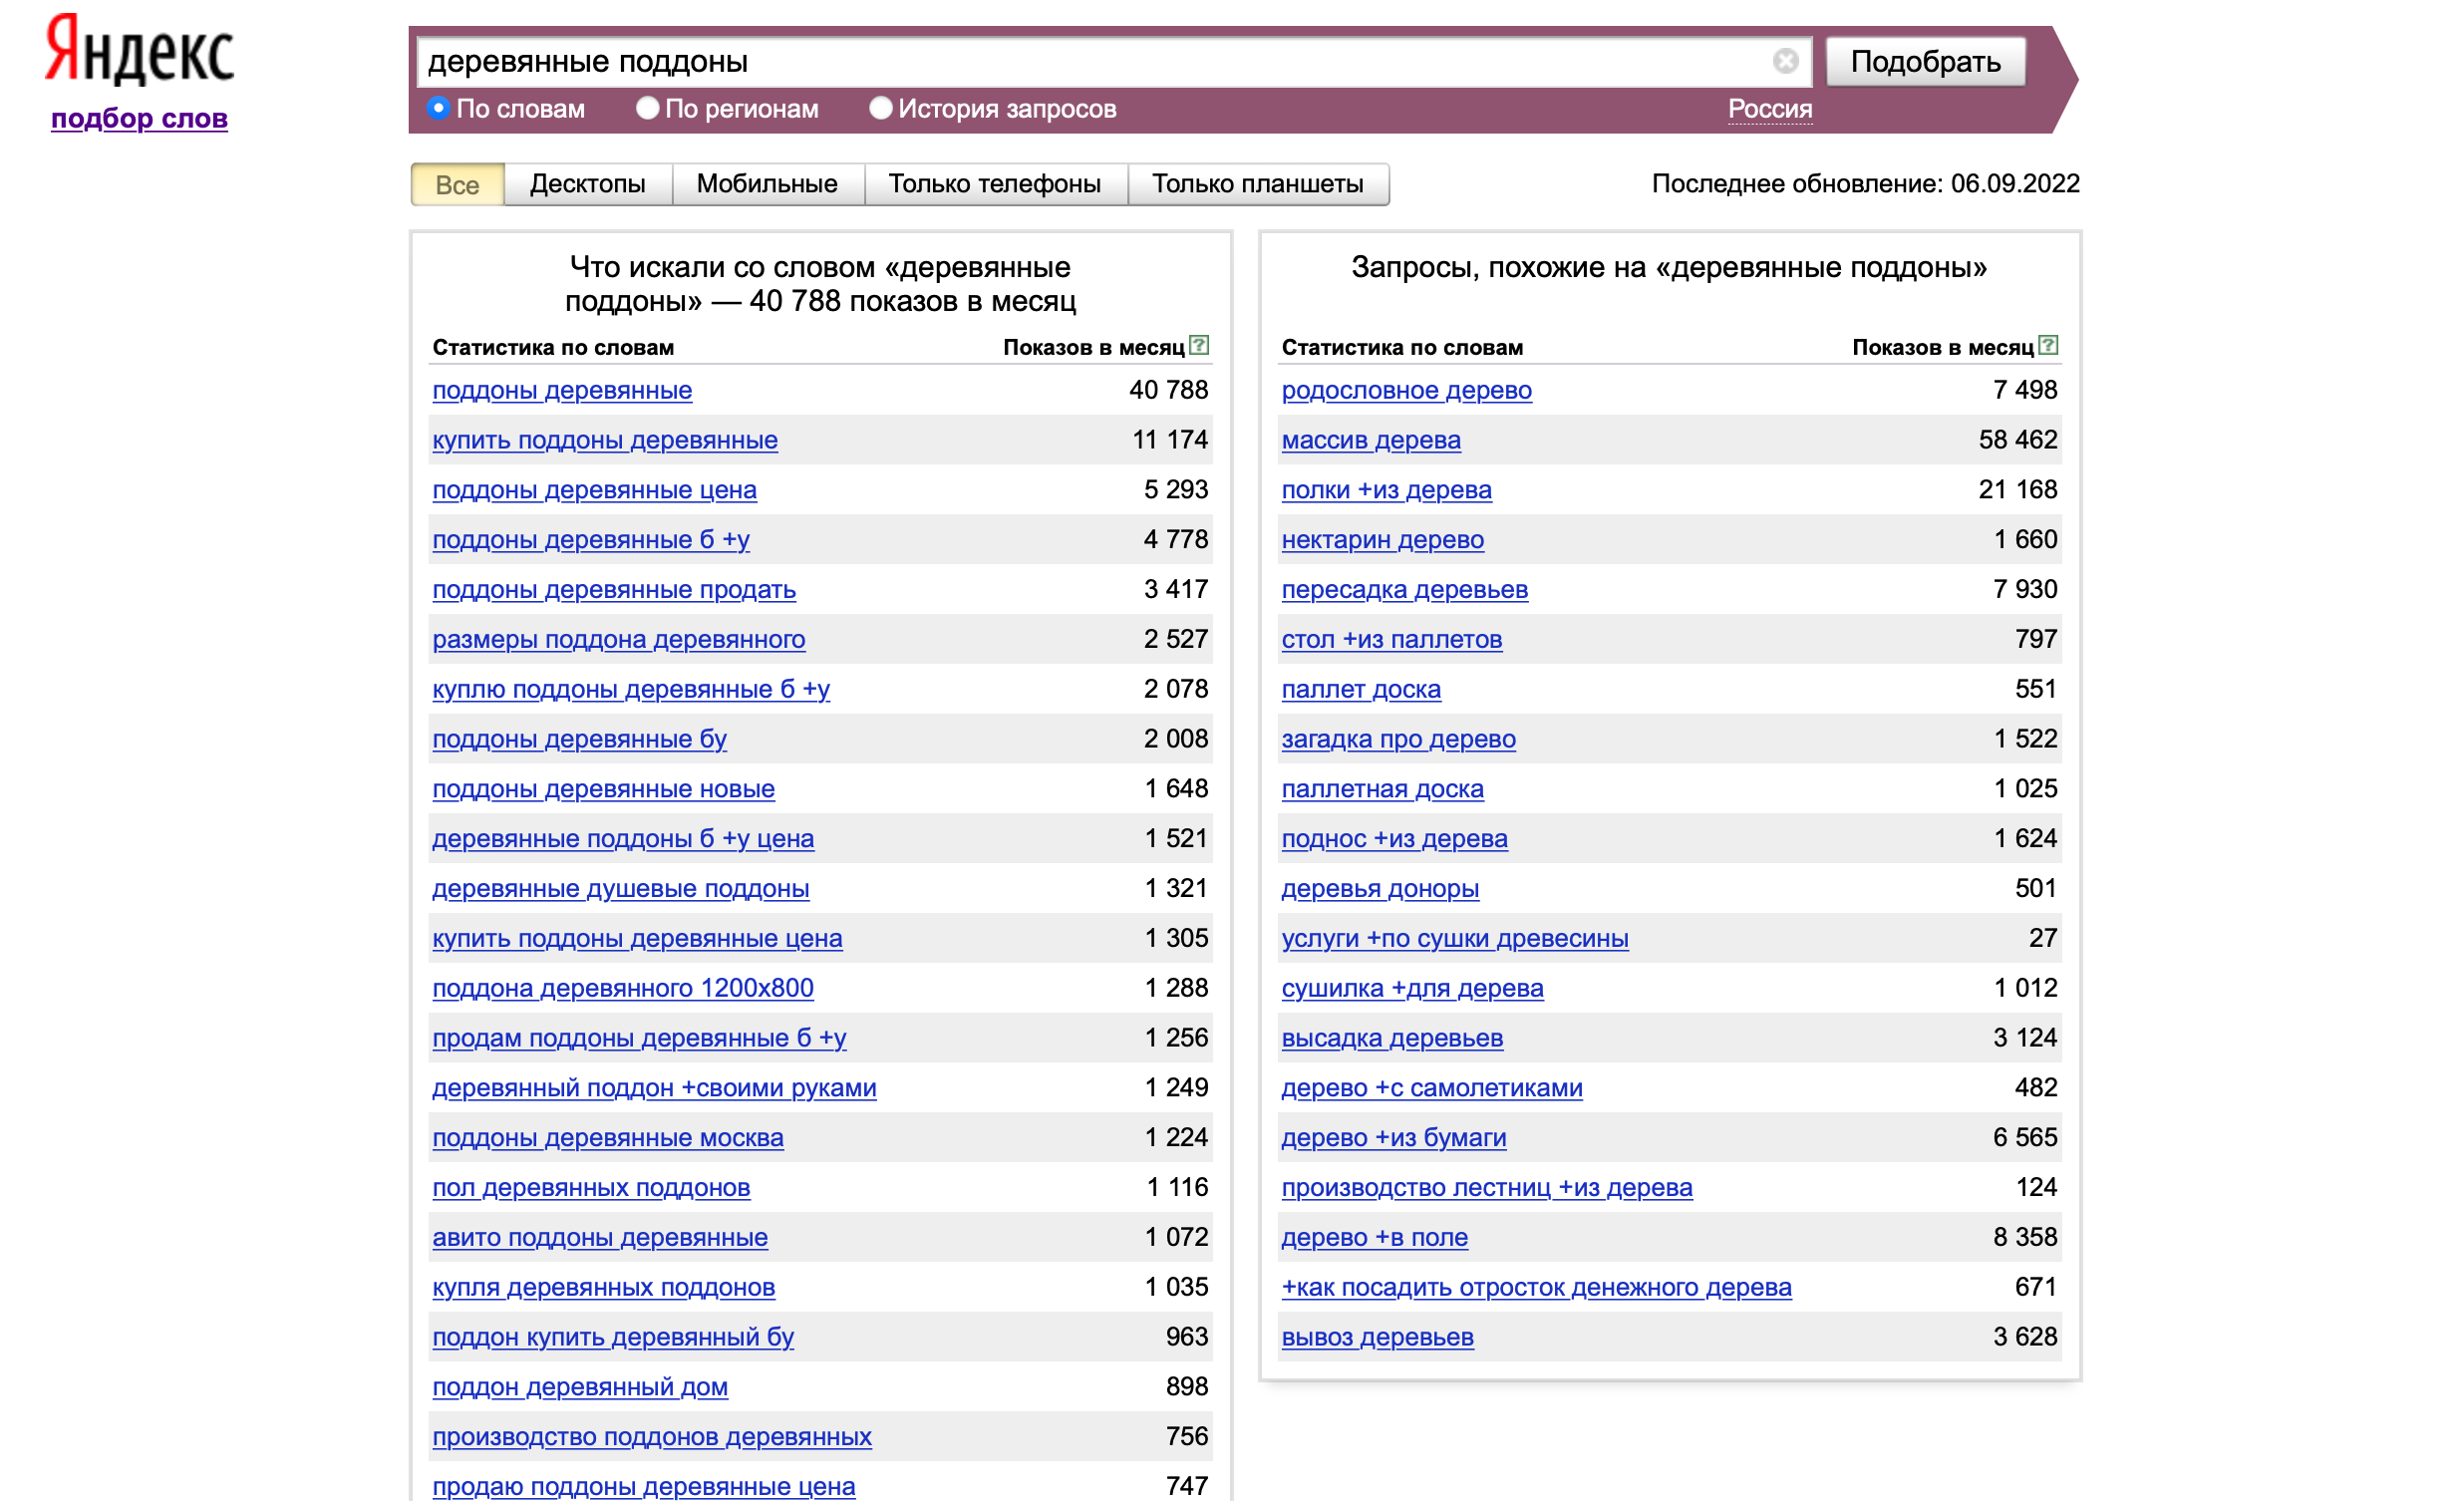This screenshot has width=2464, height=1501.
Task: Open 'дерево +из бумаги' similar query
Action: point(1394,1139)
